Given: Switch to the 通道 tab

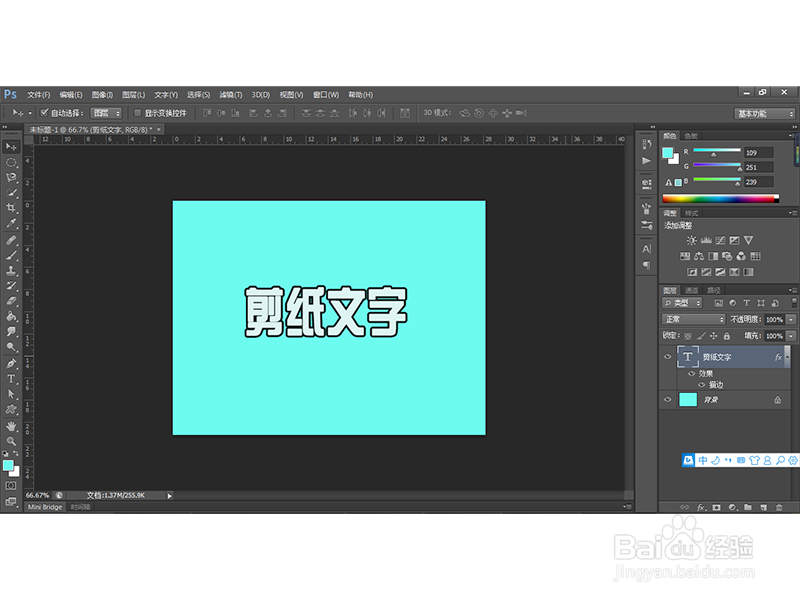Looking at the screenshot, I should coord(691,290).
